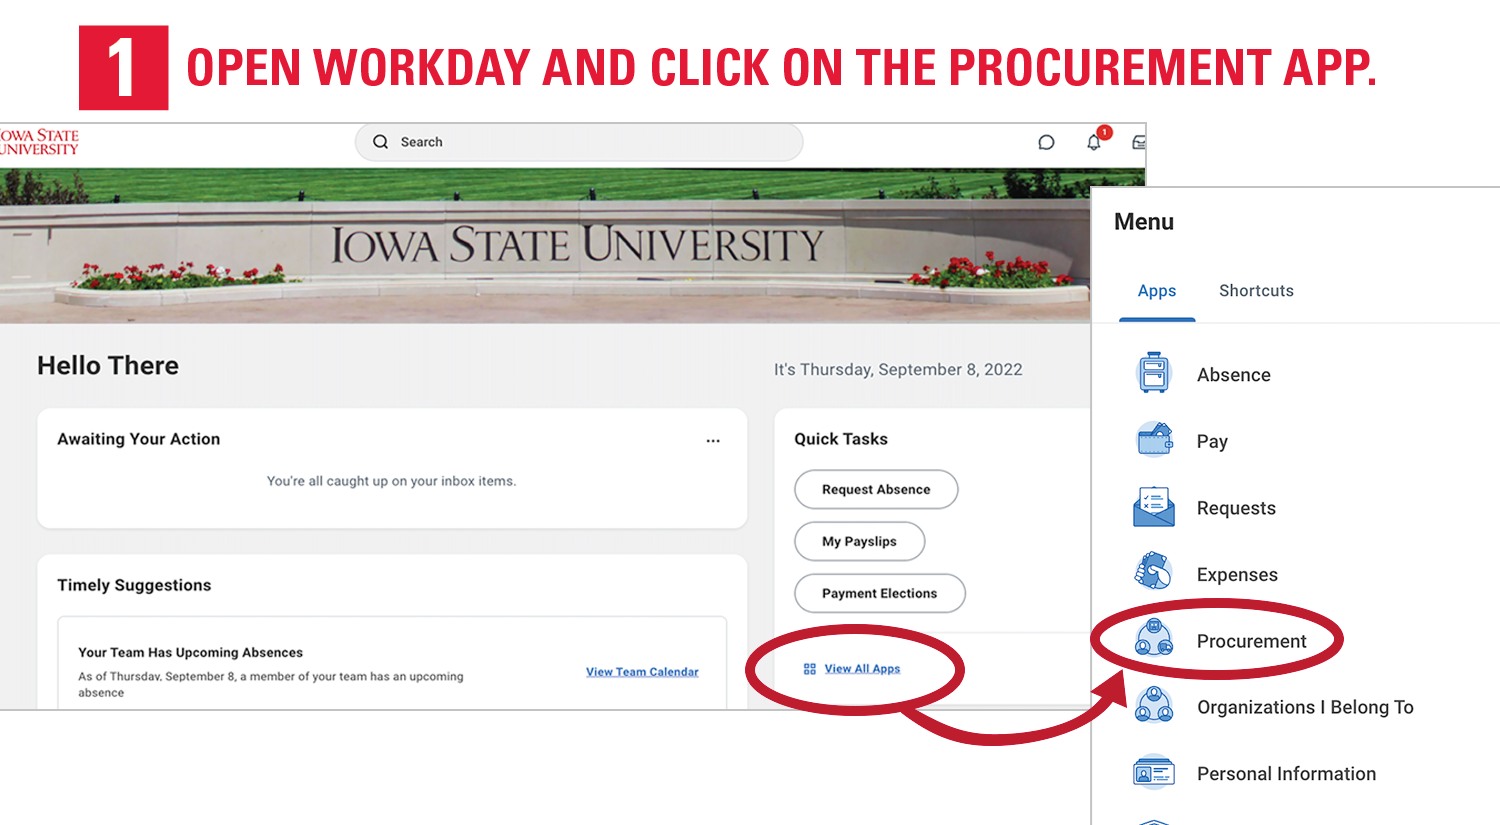
Task: Click the Request Absence button
Action: point(876,489)
